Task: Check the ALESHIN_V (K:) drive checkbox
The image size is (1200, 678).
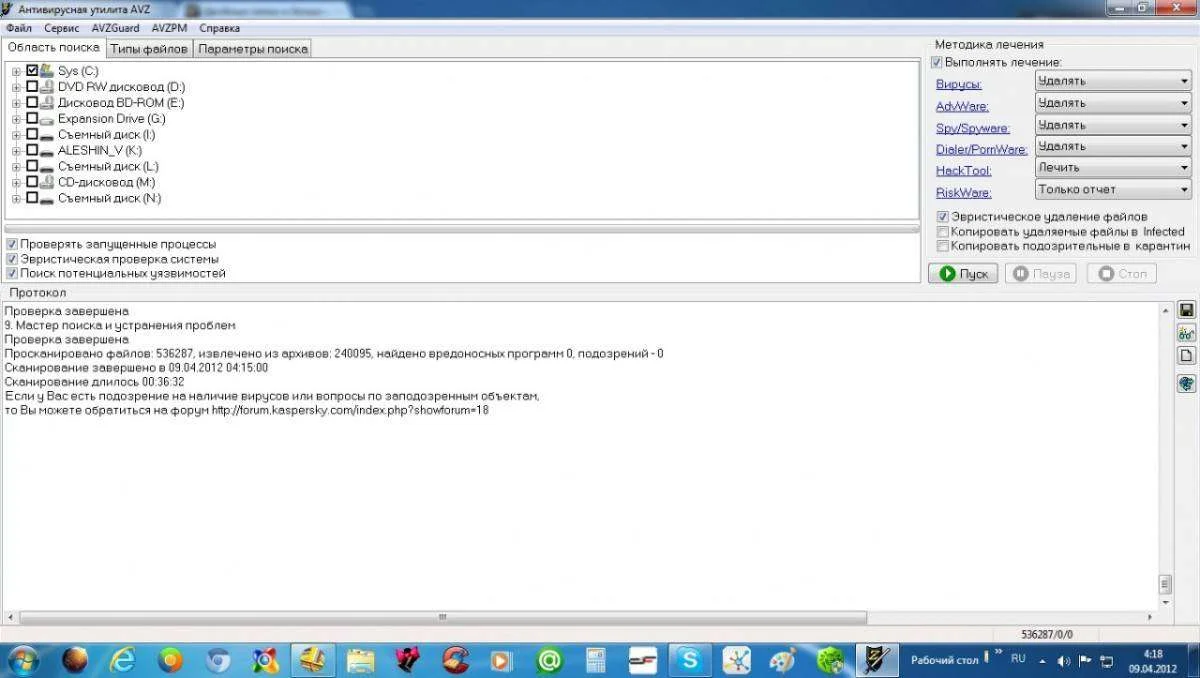Action: tap(32, 150)
